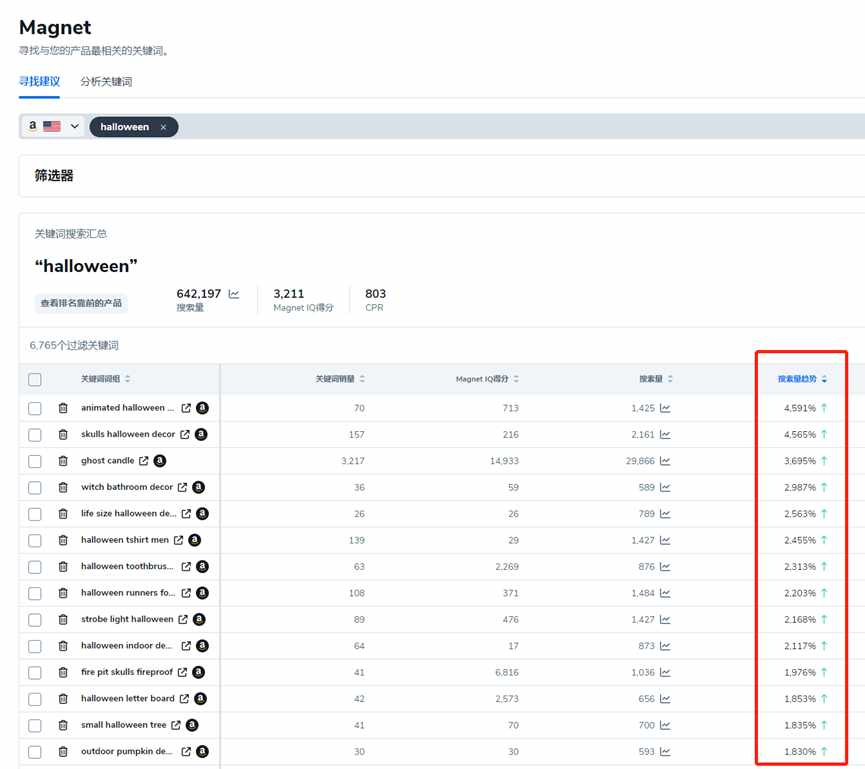Switch to the 寻找建议 tab
This screenshot has width=865, height=769.
(39, 82)
